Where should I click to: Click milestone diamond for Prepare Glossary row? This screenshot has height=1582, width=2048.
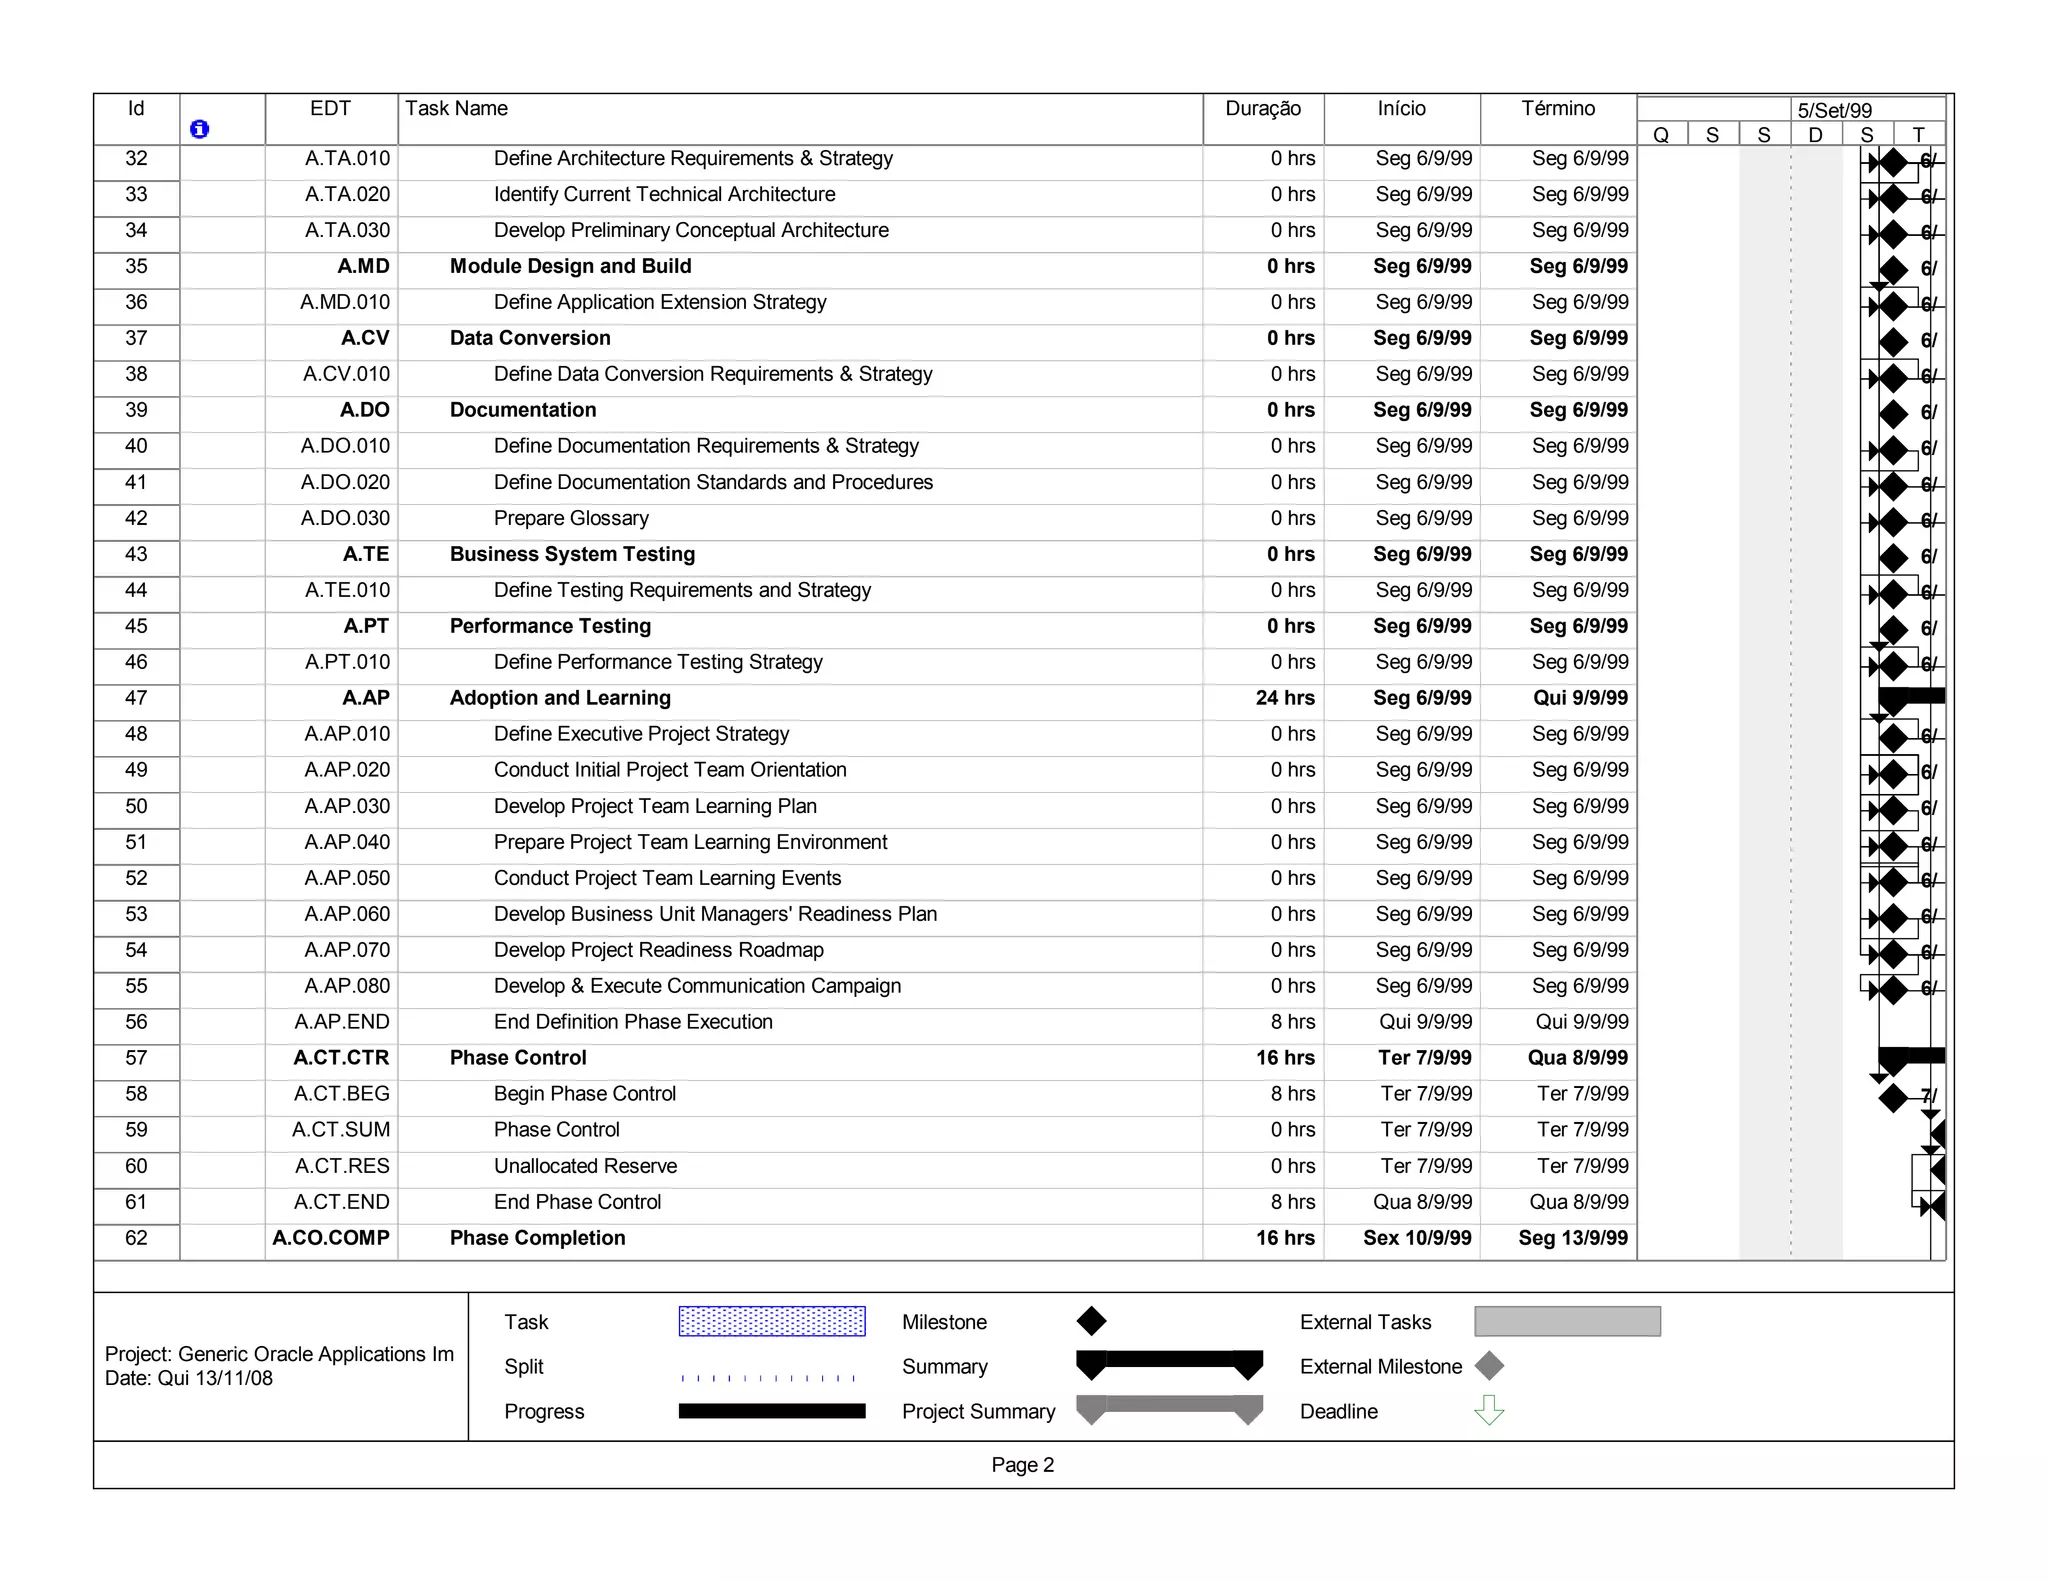click(x=1893, y=521)
